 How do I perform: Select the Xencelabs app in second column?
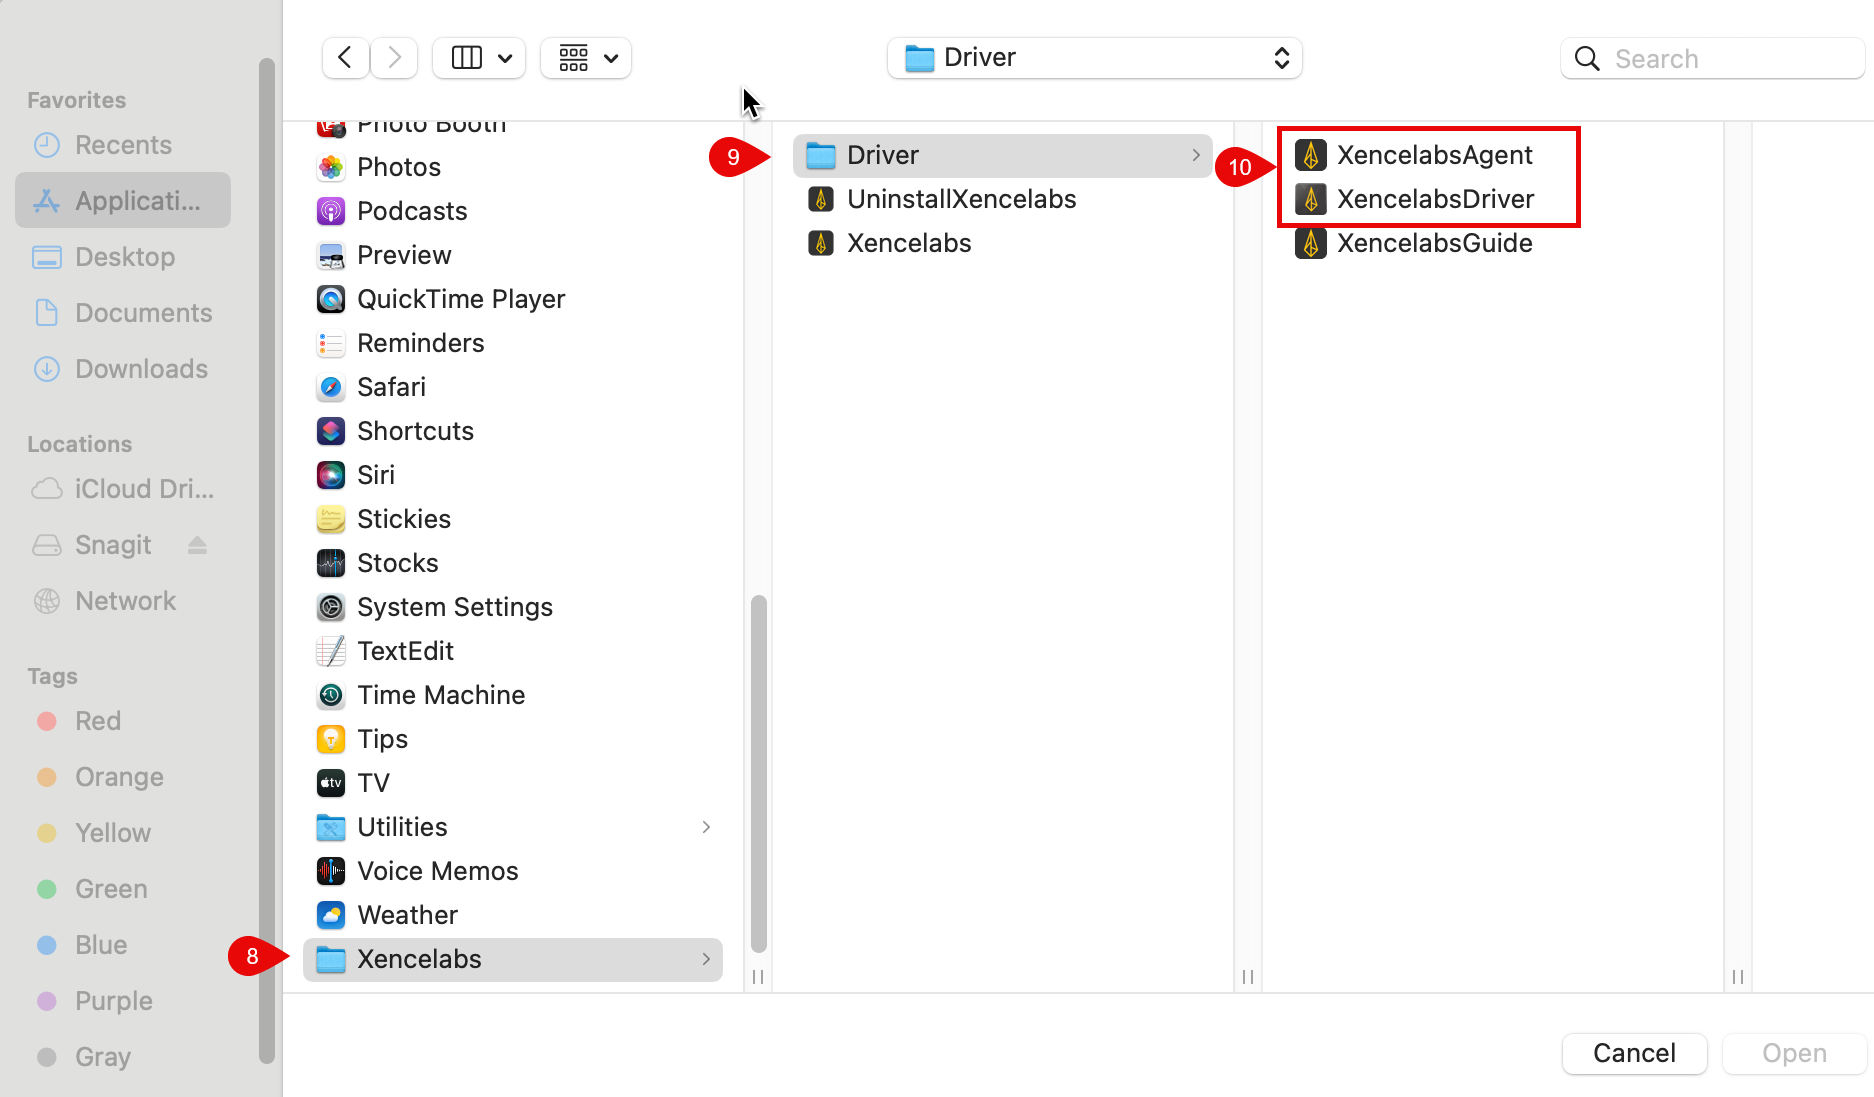(1002, 243)
